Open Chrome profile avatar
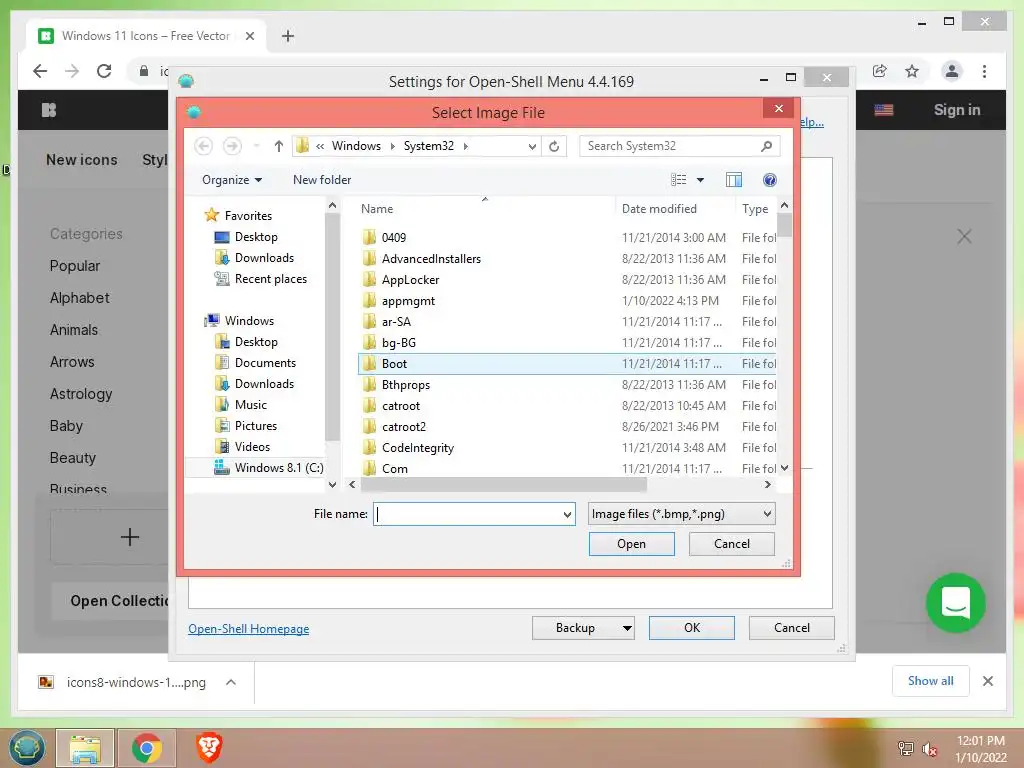This screenshot has height=768, width=1024. (952, 71)
